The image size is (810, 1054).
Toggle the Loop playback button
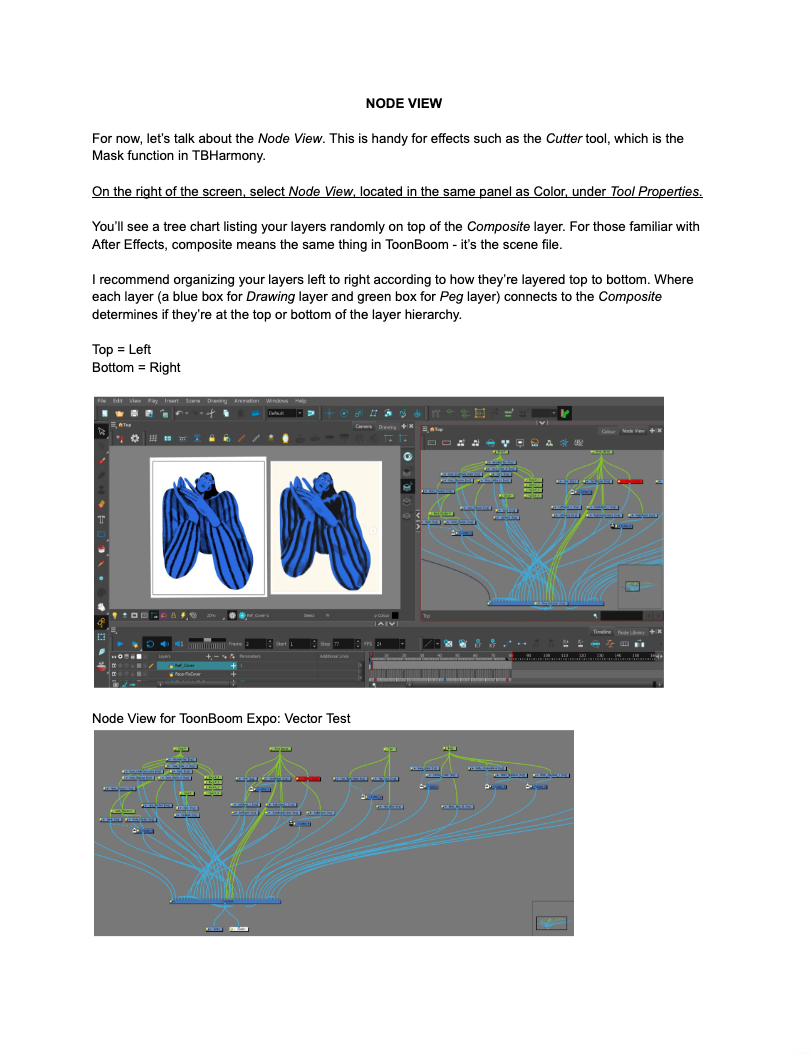[x=150, y=643]
